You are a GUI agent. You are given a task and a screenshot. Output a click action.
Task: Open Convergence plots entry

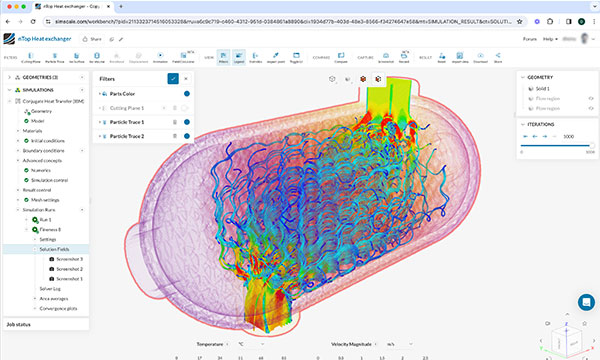[x=58, y=308]
